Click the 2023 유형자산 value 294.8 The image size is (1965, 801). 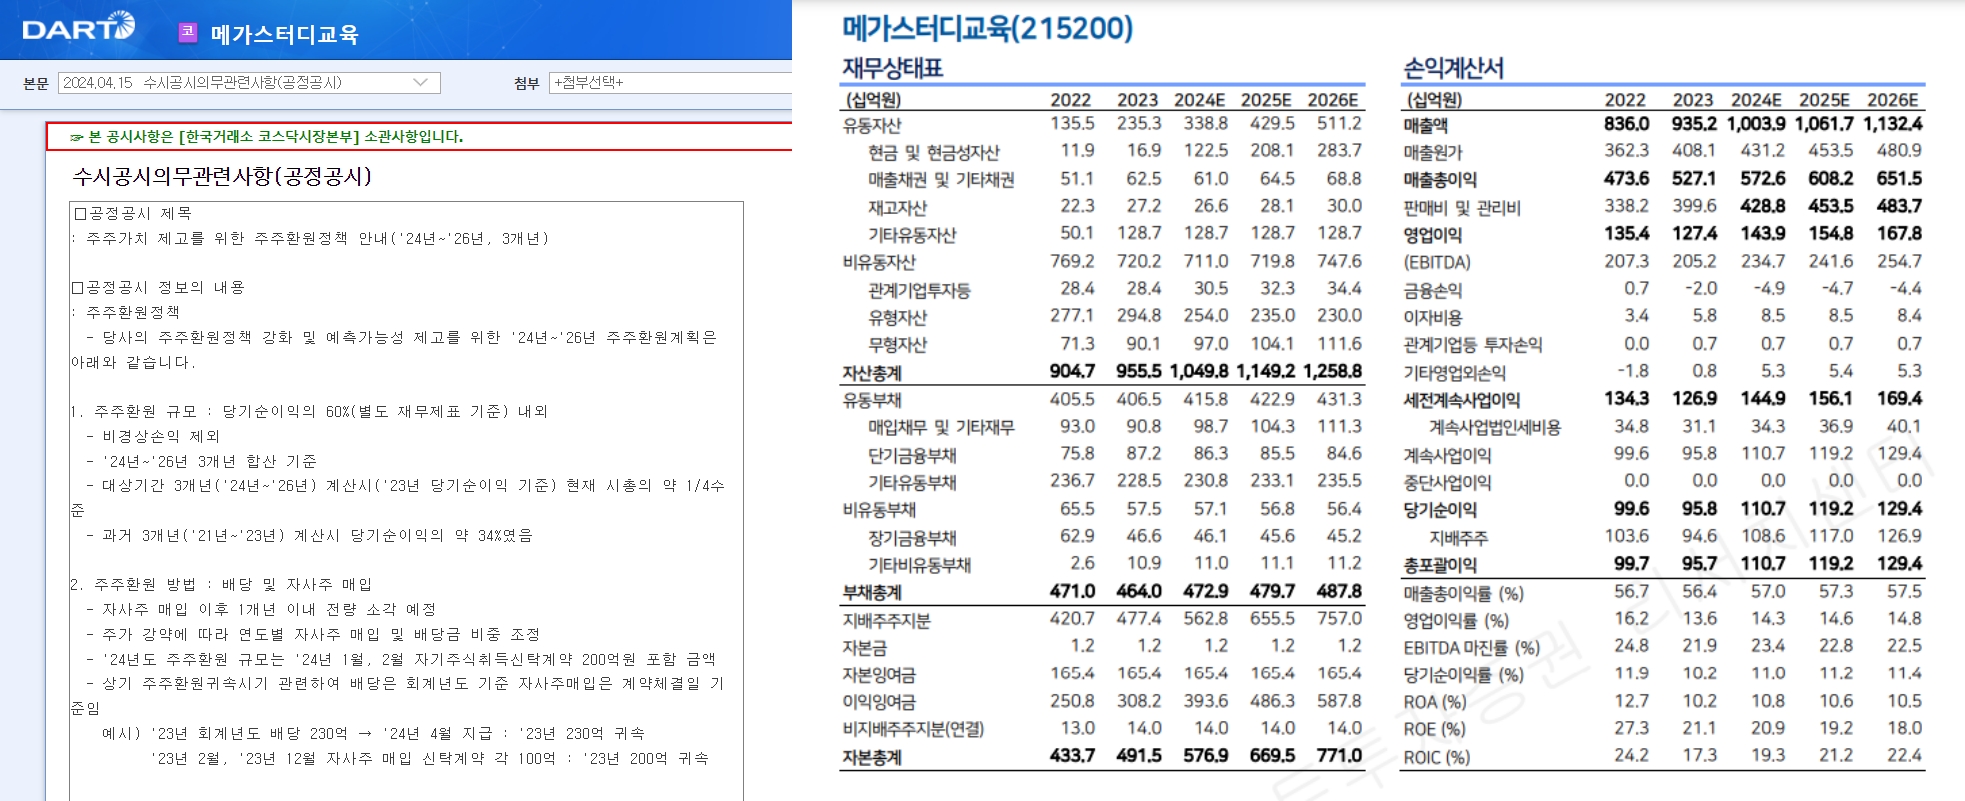click(x=1138, y=315)
